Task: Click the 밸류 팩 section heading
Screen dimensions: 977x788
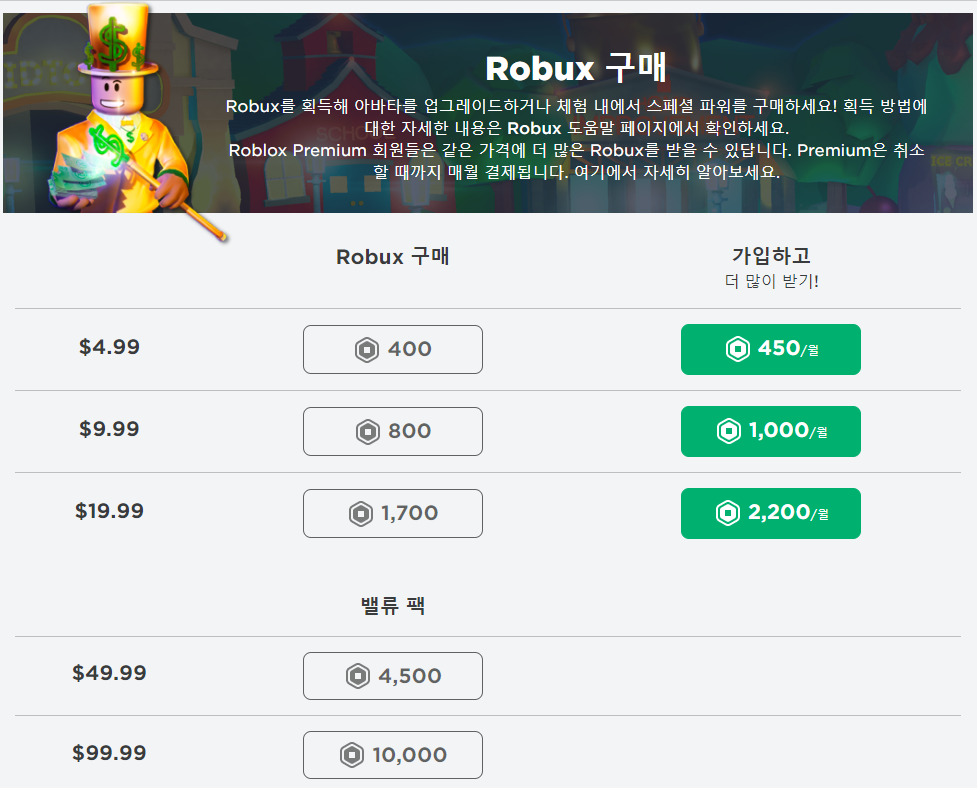Action: click(392, 605)
